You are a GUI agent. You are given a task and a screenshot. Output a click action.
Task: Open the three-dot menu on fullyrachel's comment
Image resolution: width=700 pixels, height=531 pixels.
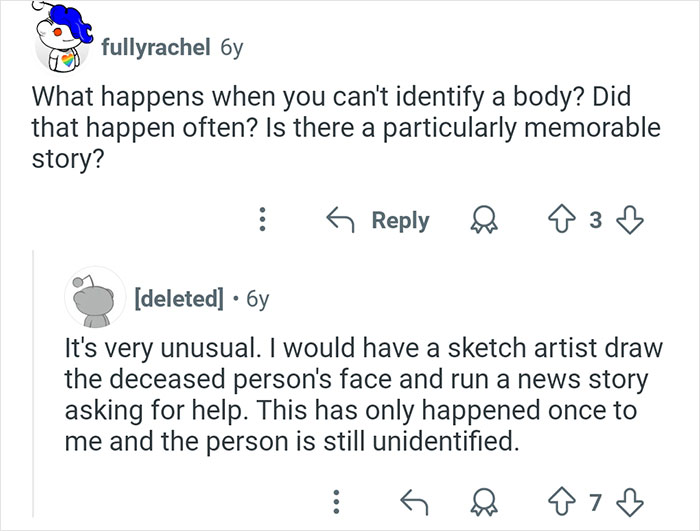point(263,221)
